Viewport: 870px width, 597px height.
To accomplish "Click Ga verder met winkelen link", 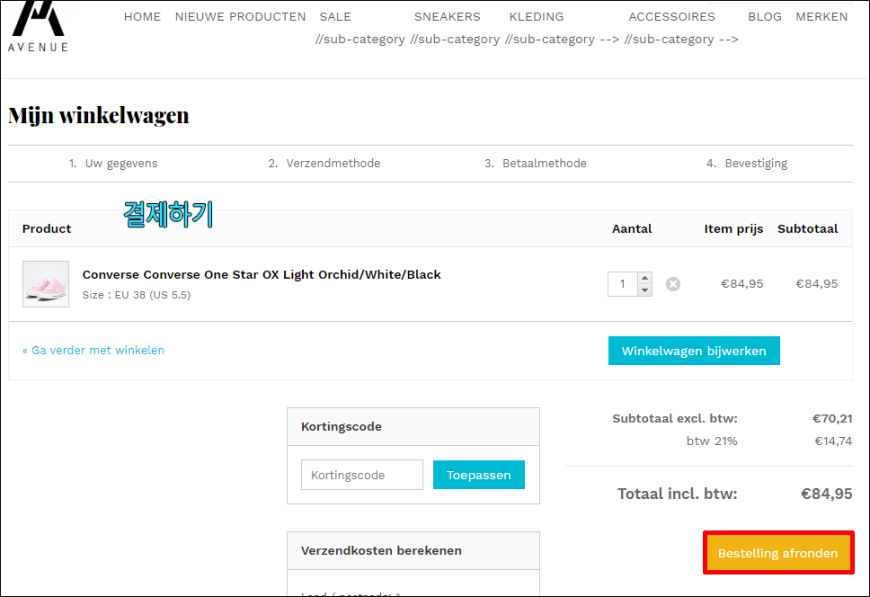I will tap(93, 350).
